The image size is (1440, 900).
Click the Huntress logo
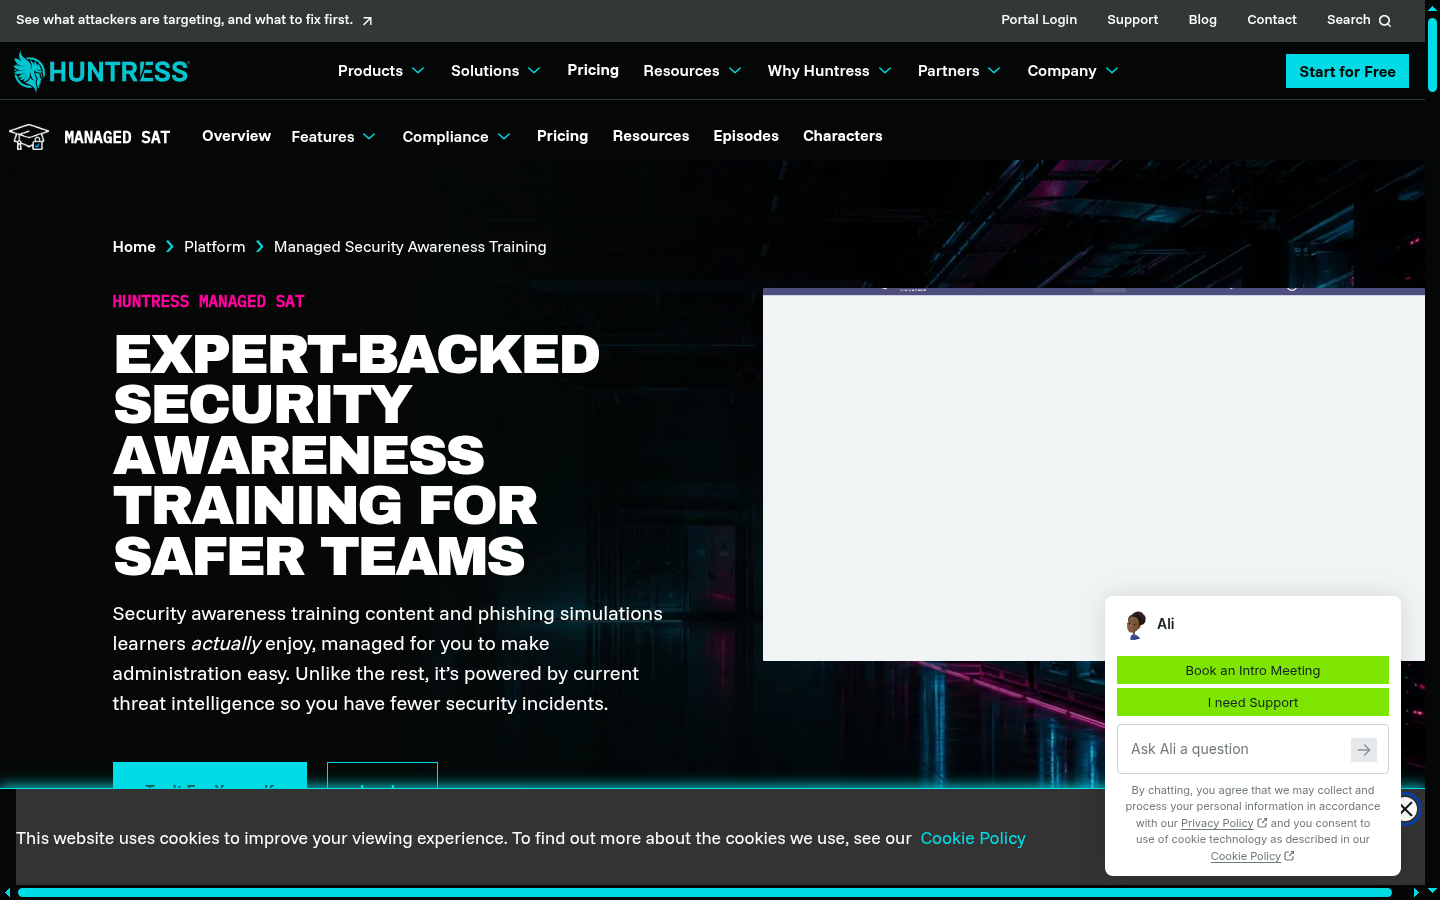point(101,71)
